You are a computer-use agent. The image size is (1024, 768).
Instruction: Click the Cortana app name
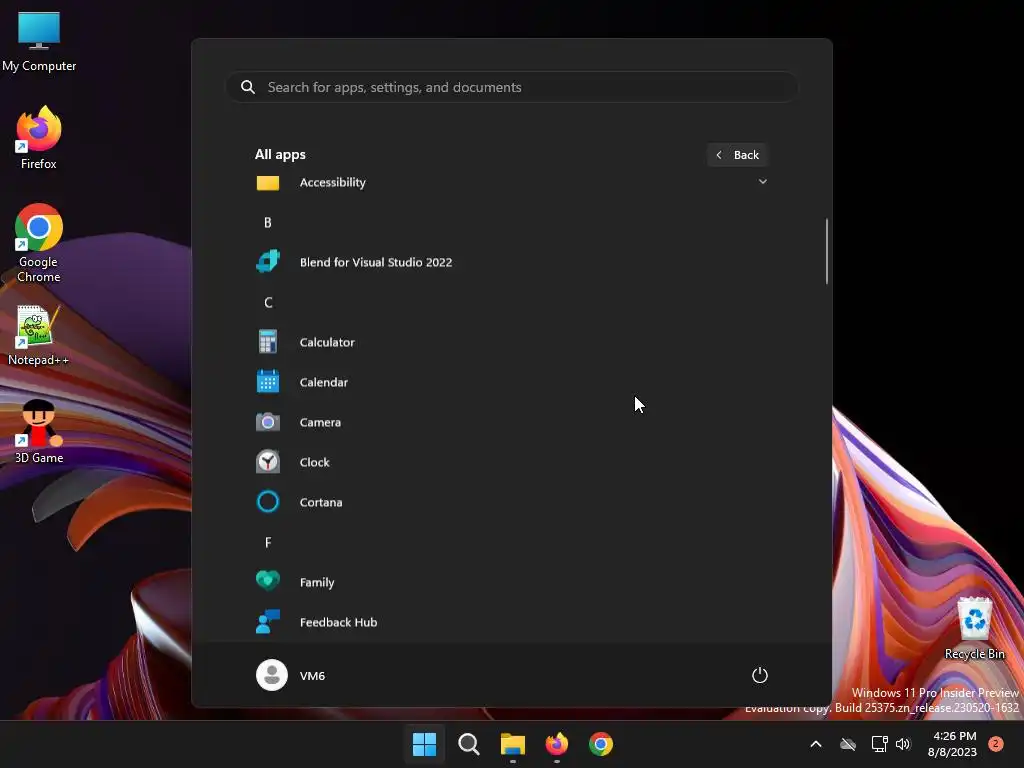(321, 502)
